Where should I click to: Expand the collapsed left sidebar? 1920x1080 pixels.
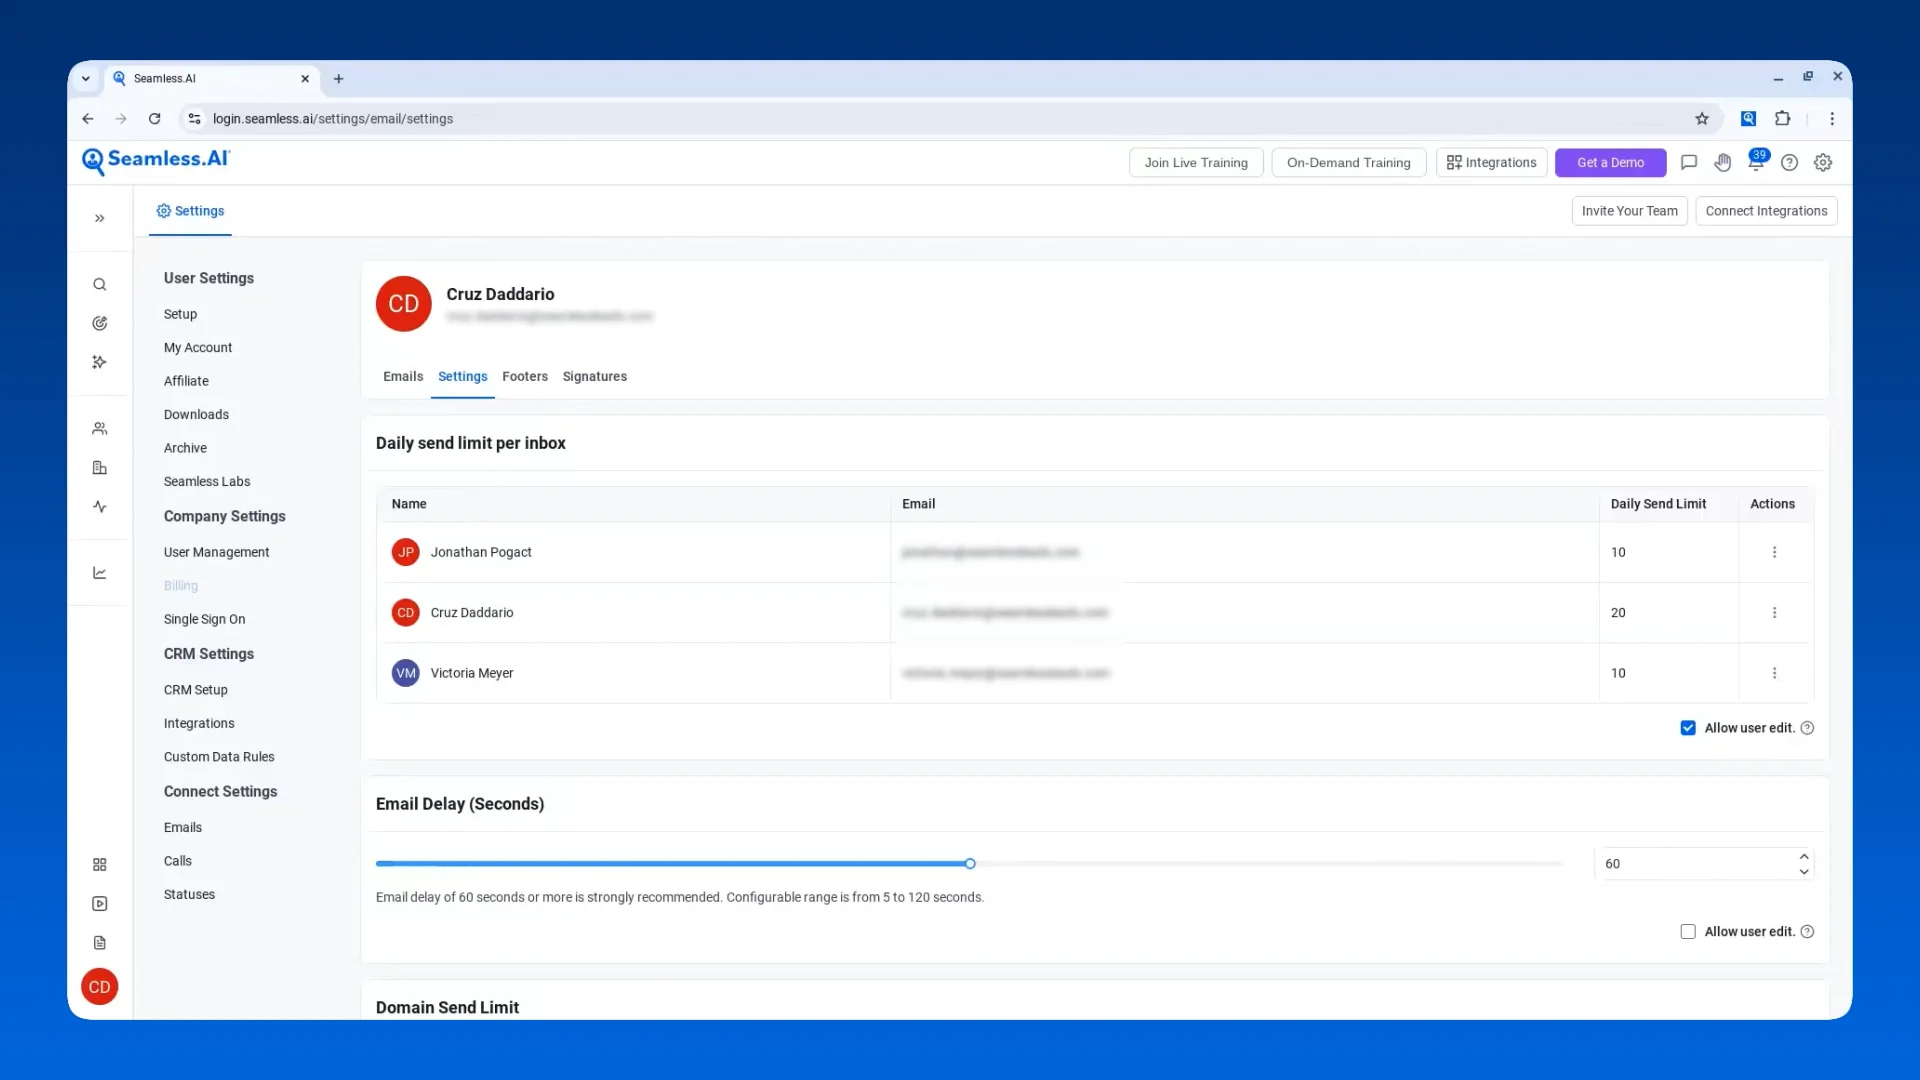coord(100,218)
